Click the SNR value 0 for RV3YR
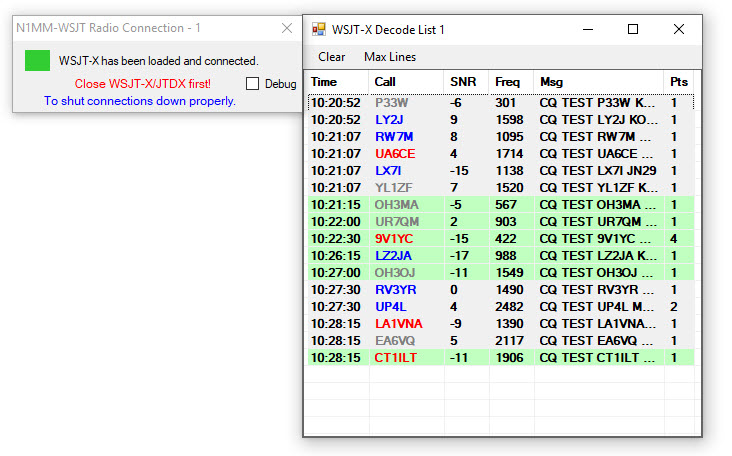This screenshot has height=456, width=732. (454, 290)
